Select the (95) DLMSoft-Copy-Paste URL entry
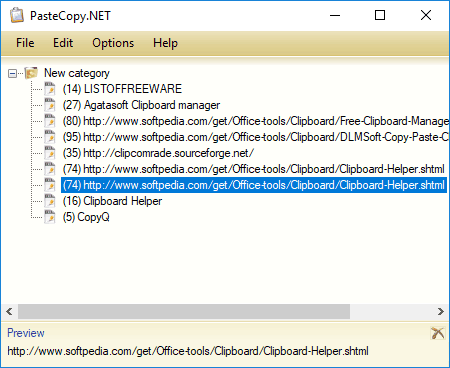Screen dimensions: 450x368 coord(256,137)
